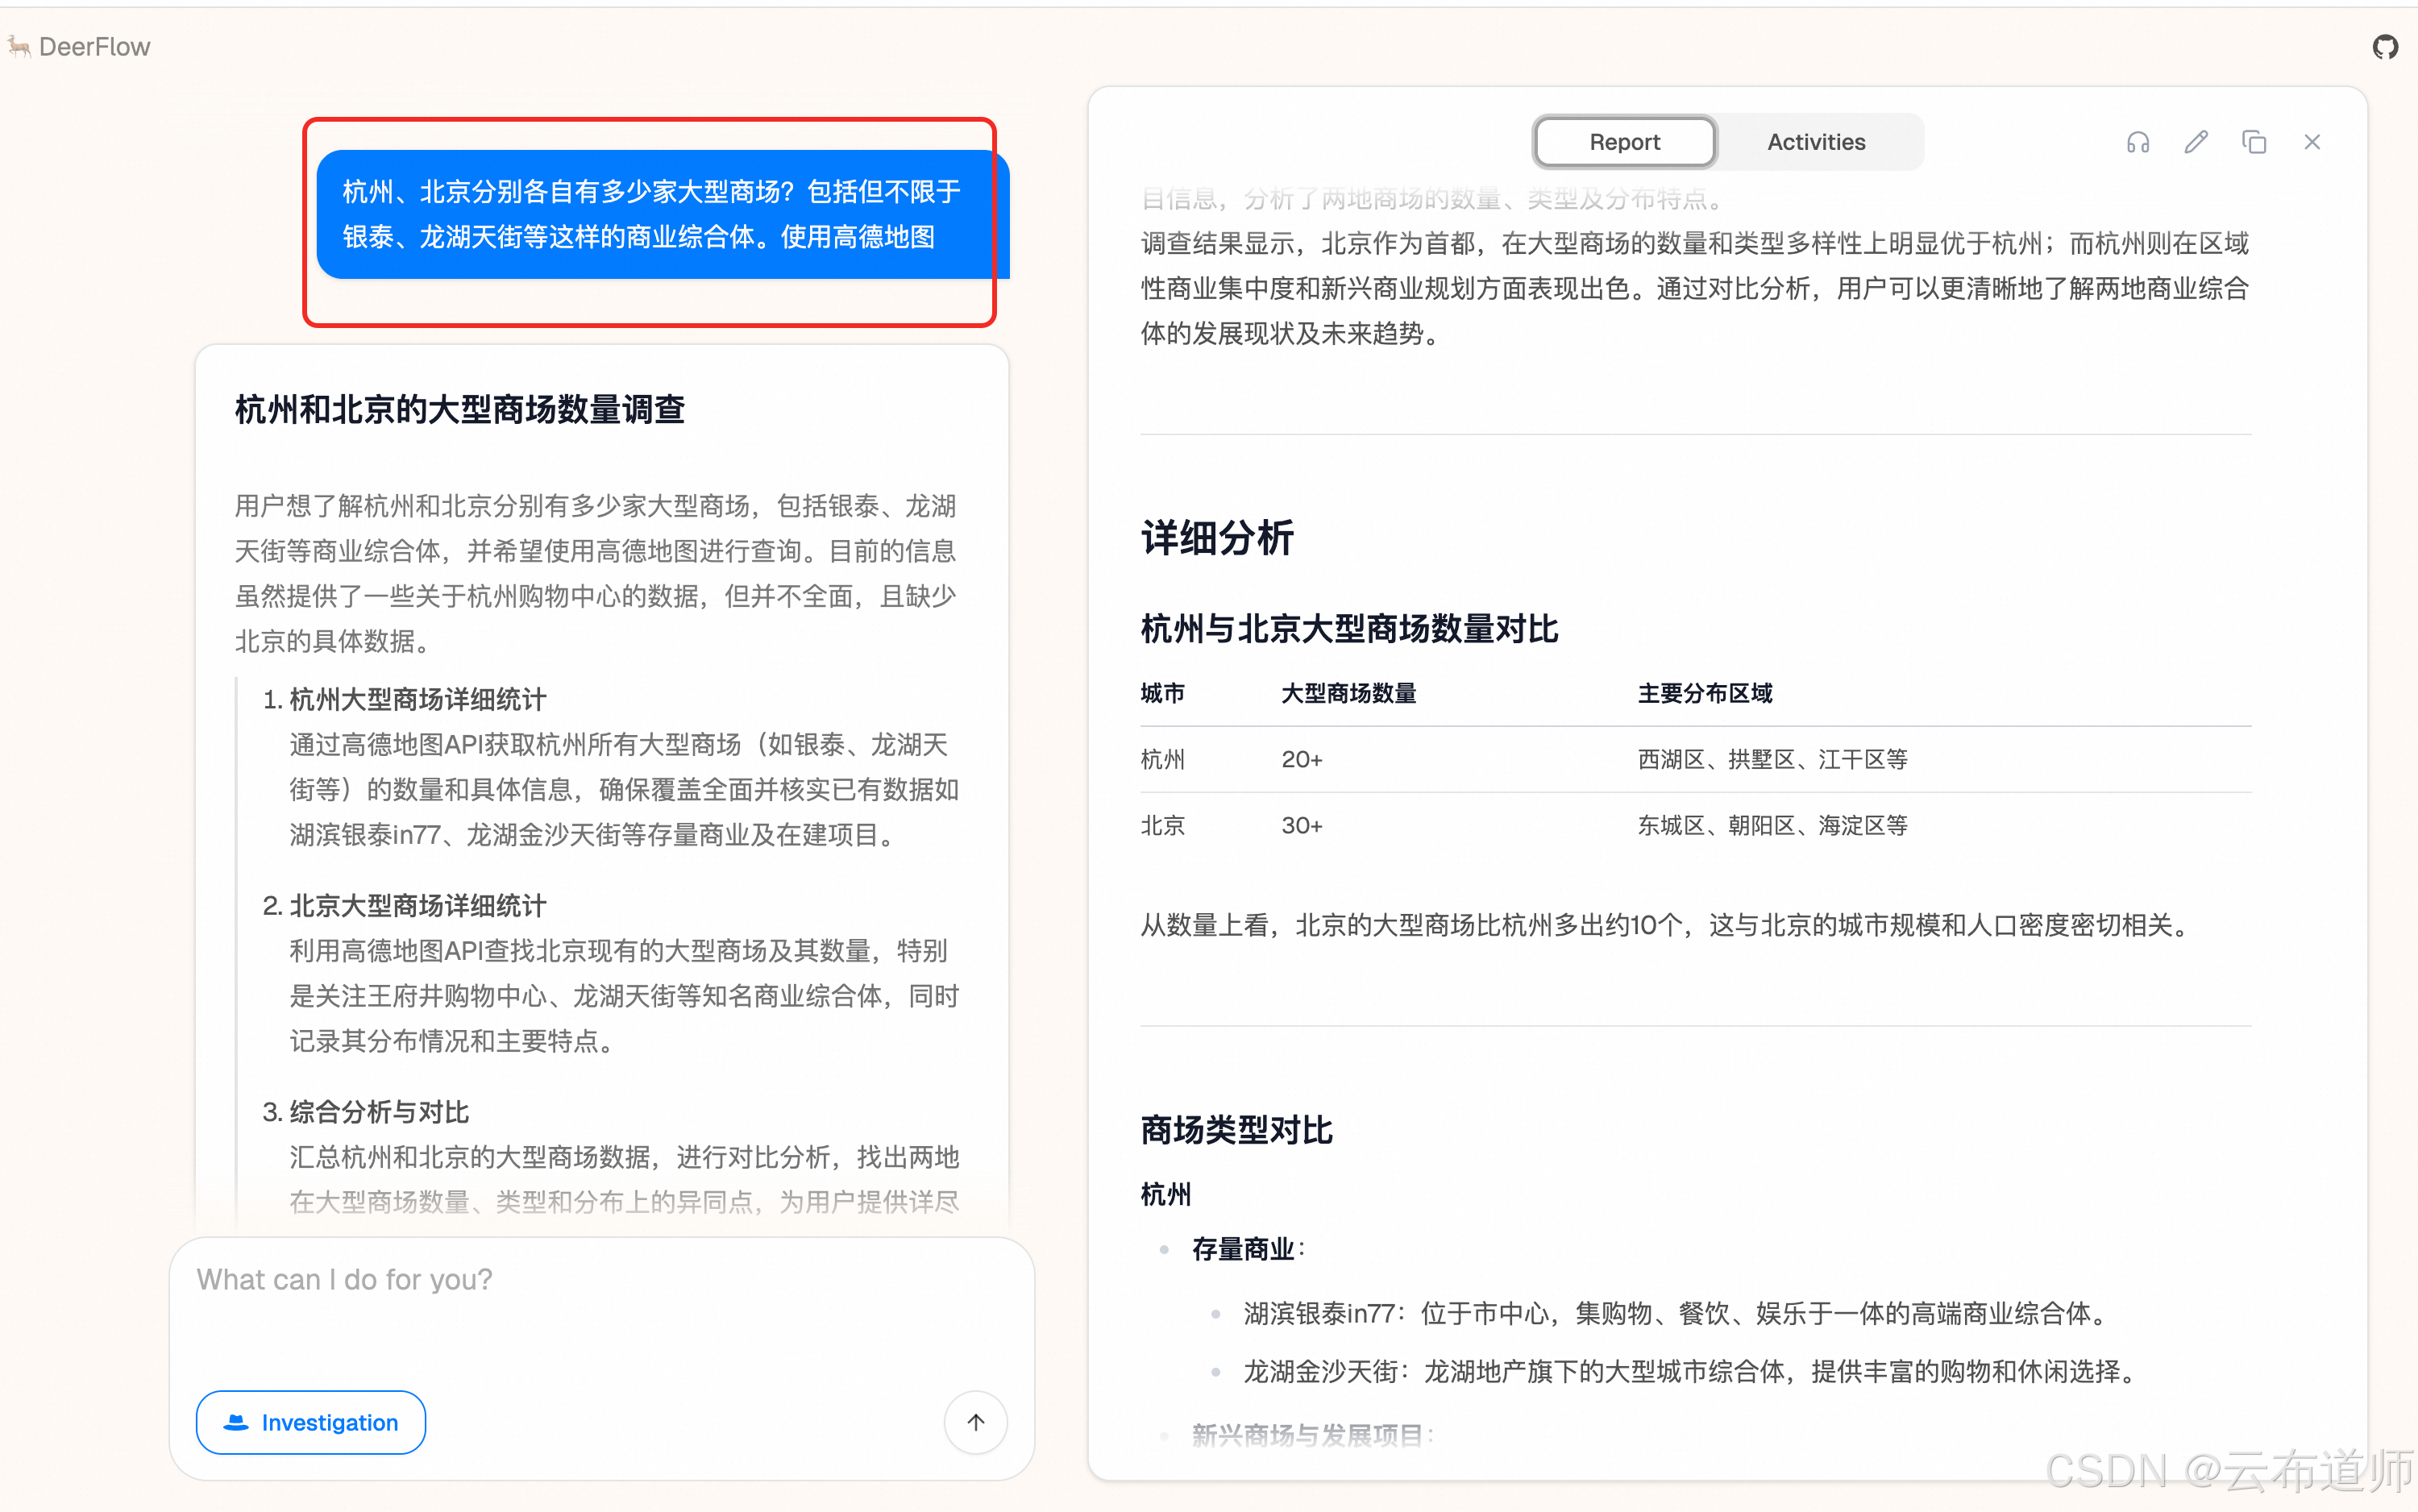Click the headphones podcast icon
Viewport: 2418px width, 1512px height.
pos(2138,142)
